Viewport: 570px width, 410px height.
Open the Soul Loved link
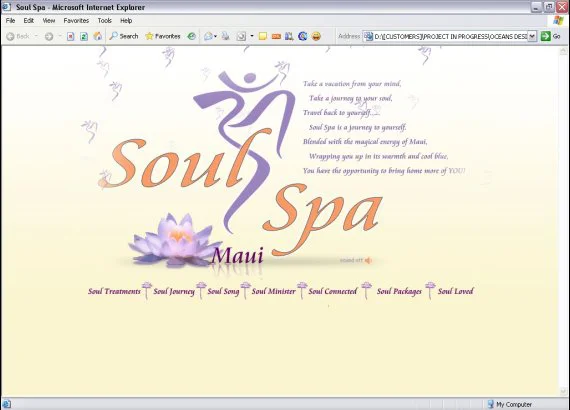pos(455,291)
